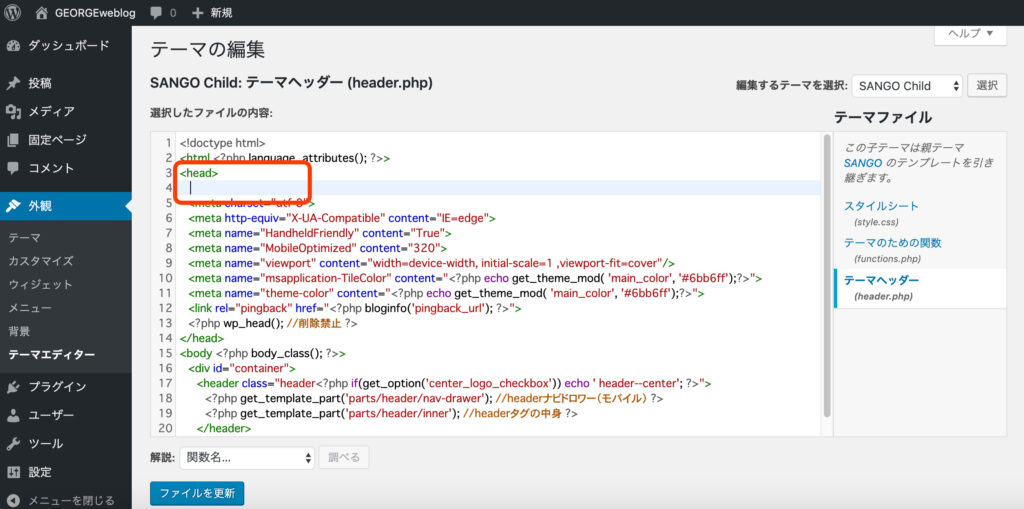Click the body_class() code line
1024x509 pixels.
[x=263, y=353]
